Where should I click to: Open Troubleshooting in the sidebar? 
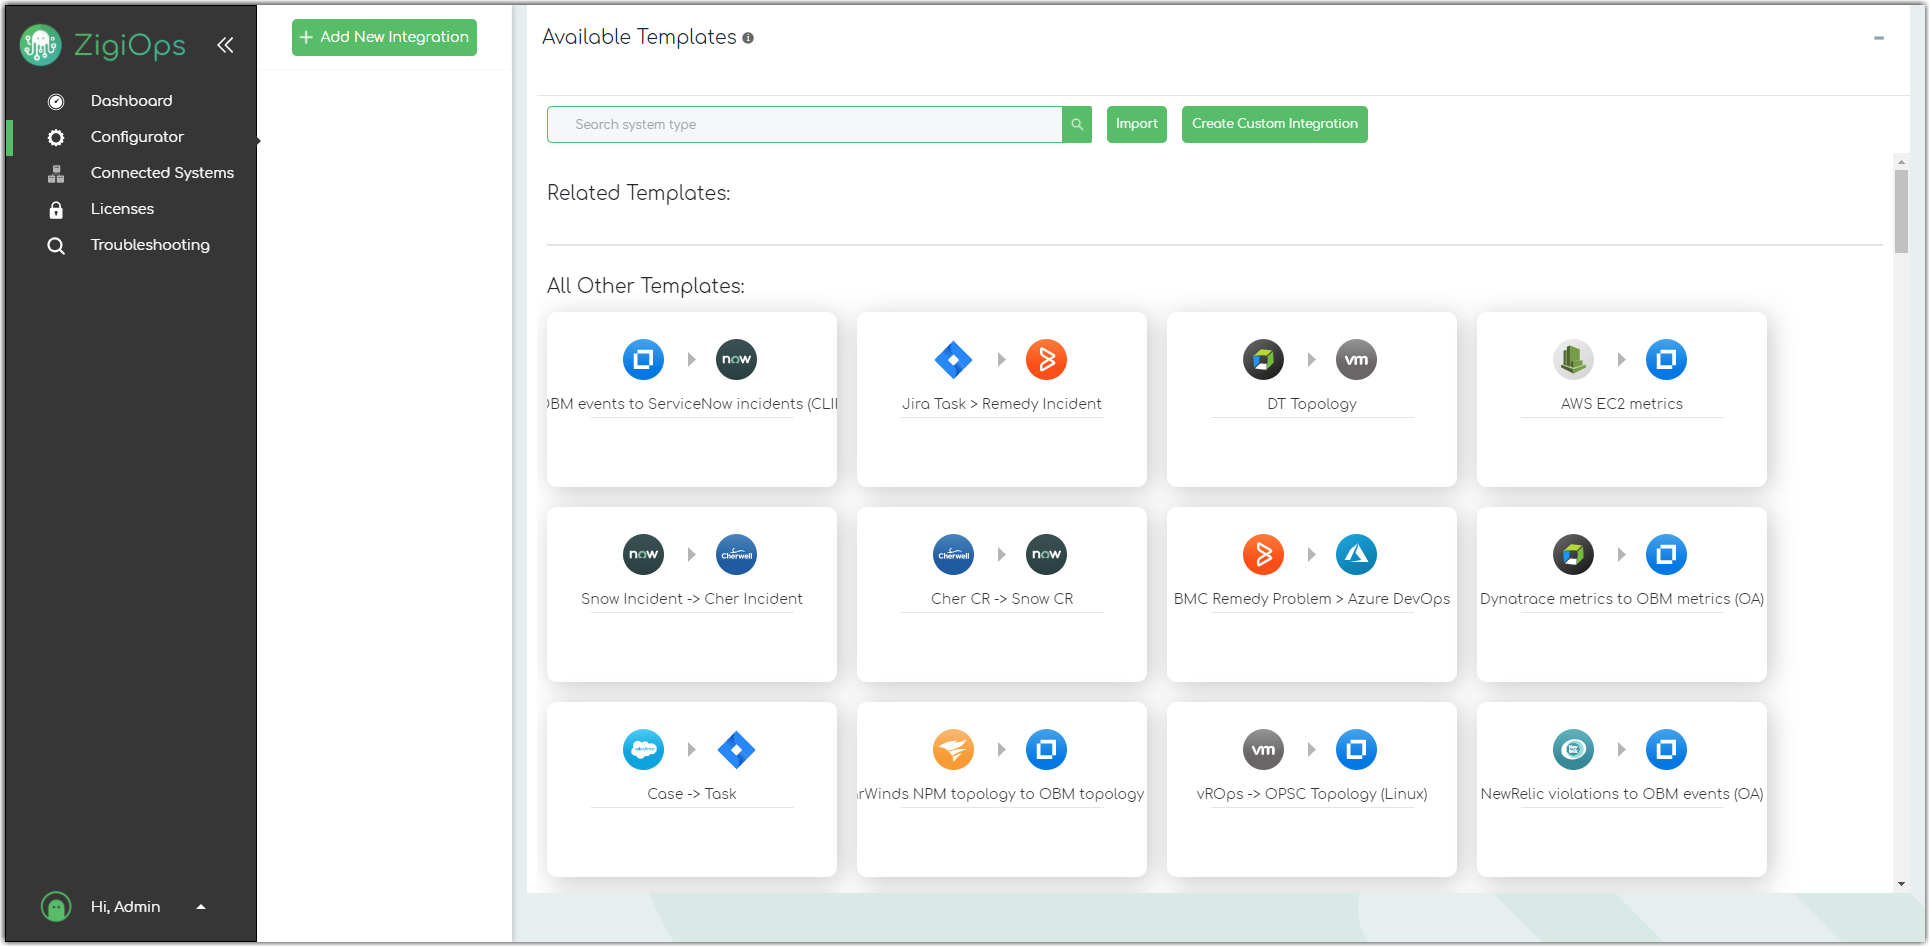[150, 245]
